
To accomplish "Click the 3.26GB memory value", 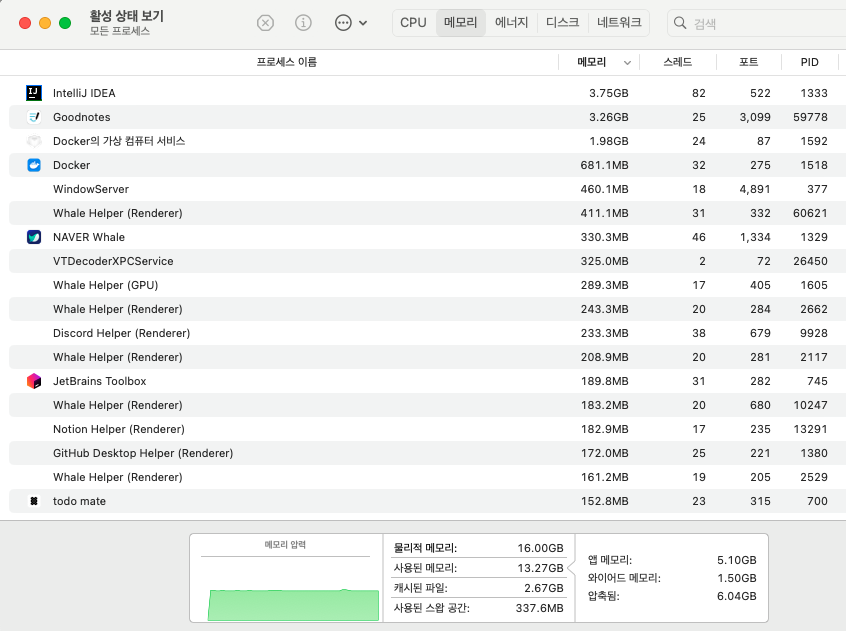I will click(x=609, y=117).
